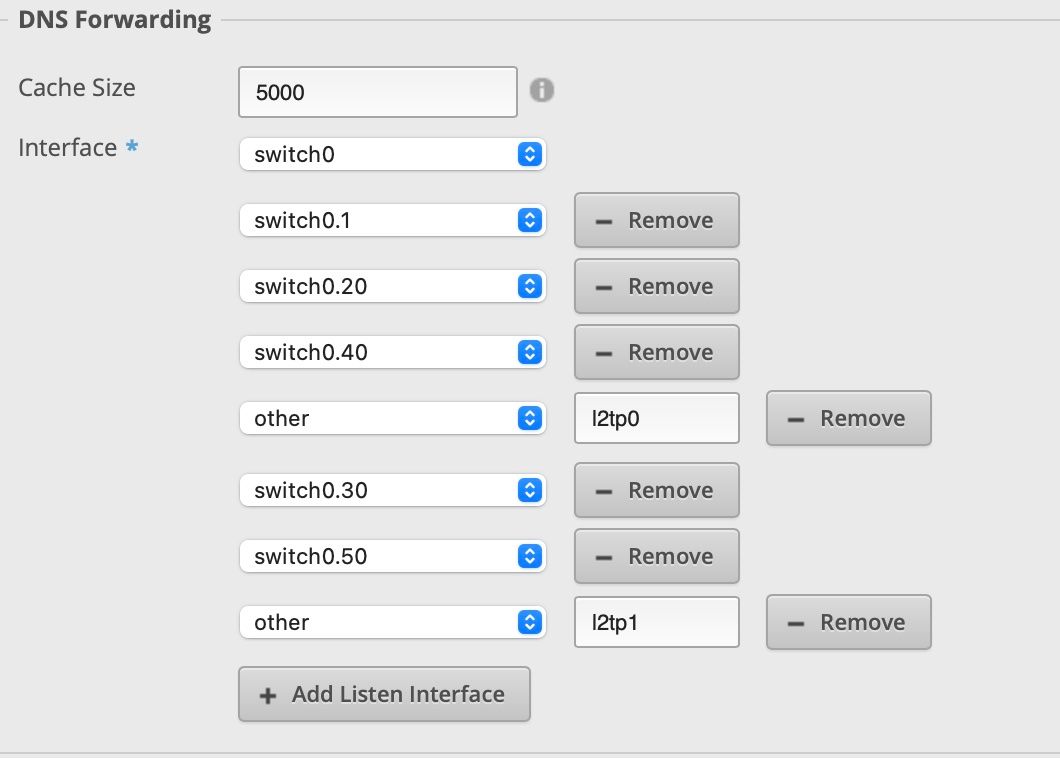The width and height of the screenshot is (1060, 758).
Task: Remove the switch0.50 listen interface
Action: [x=656, y=556]
